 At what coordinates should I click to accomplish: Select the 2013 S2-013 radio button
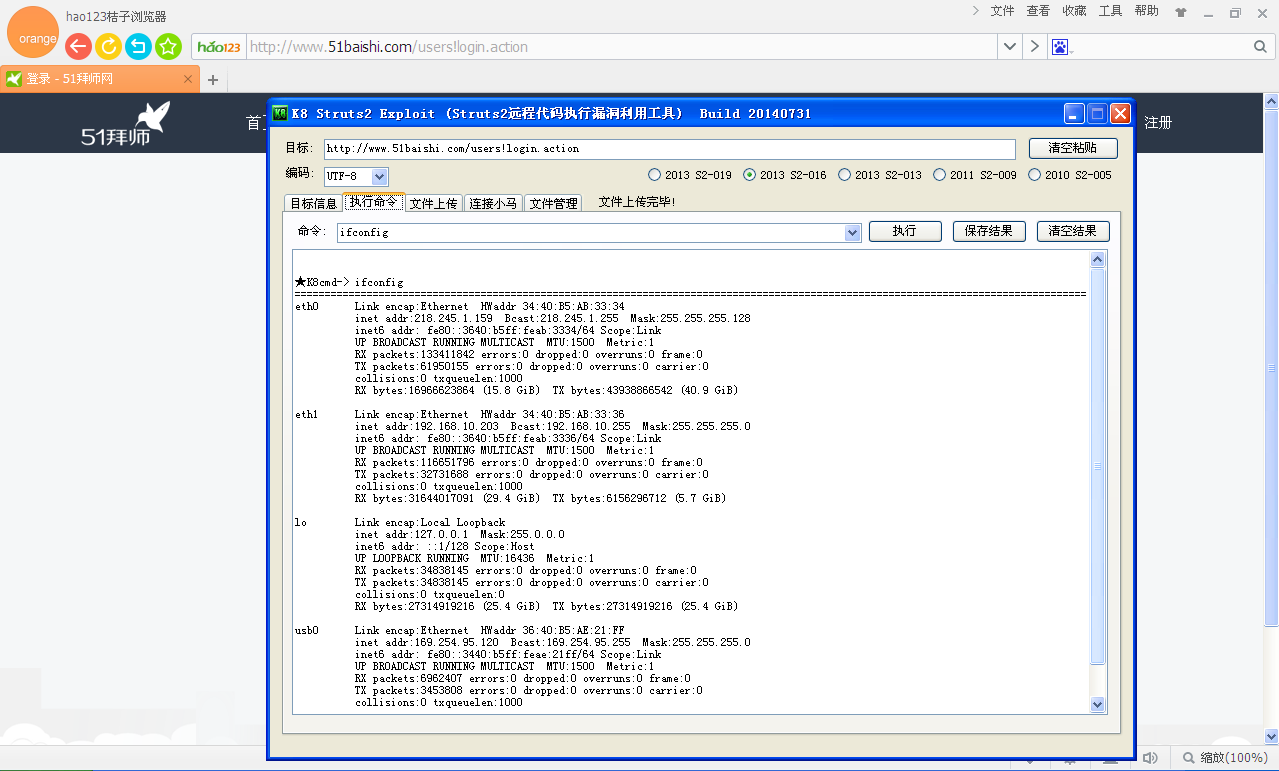[880, 175]
